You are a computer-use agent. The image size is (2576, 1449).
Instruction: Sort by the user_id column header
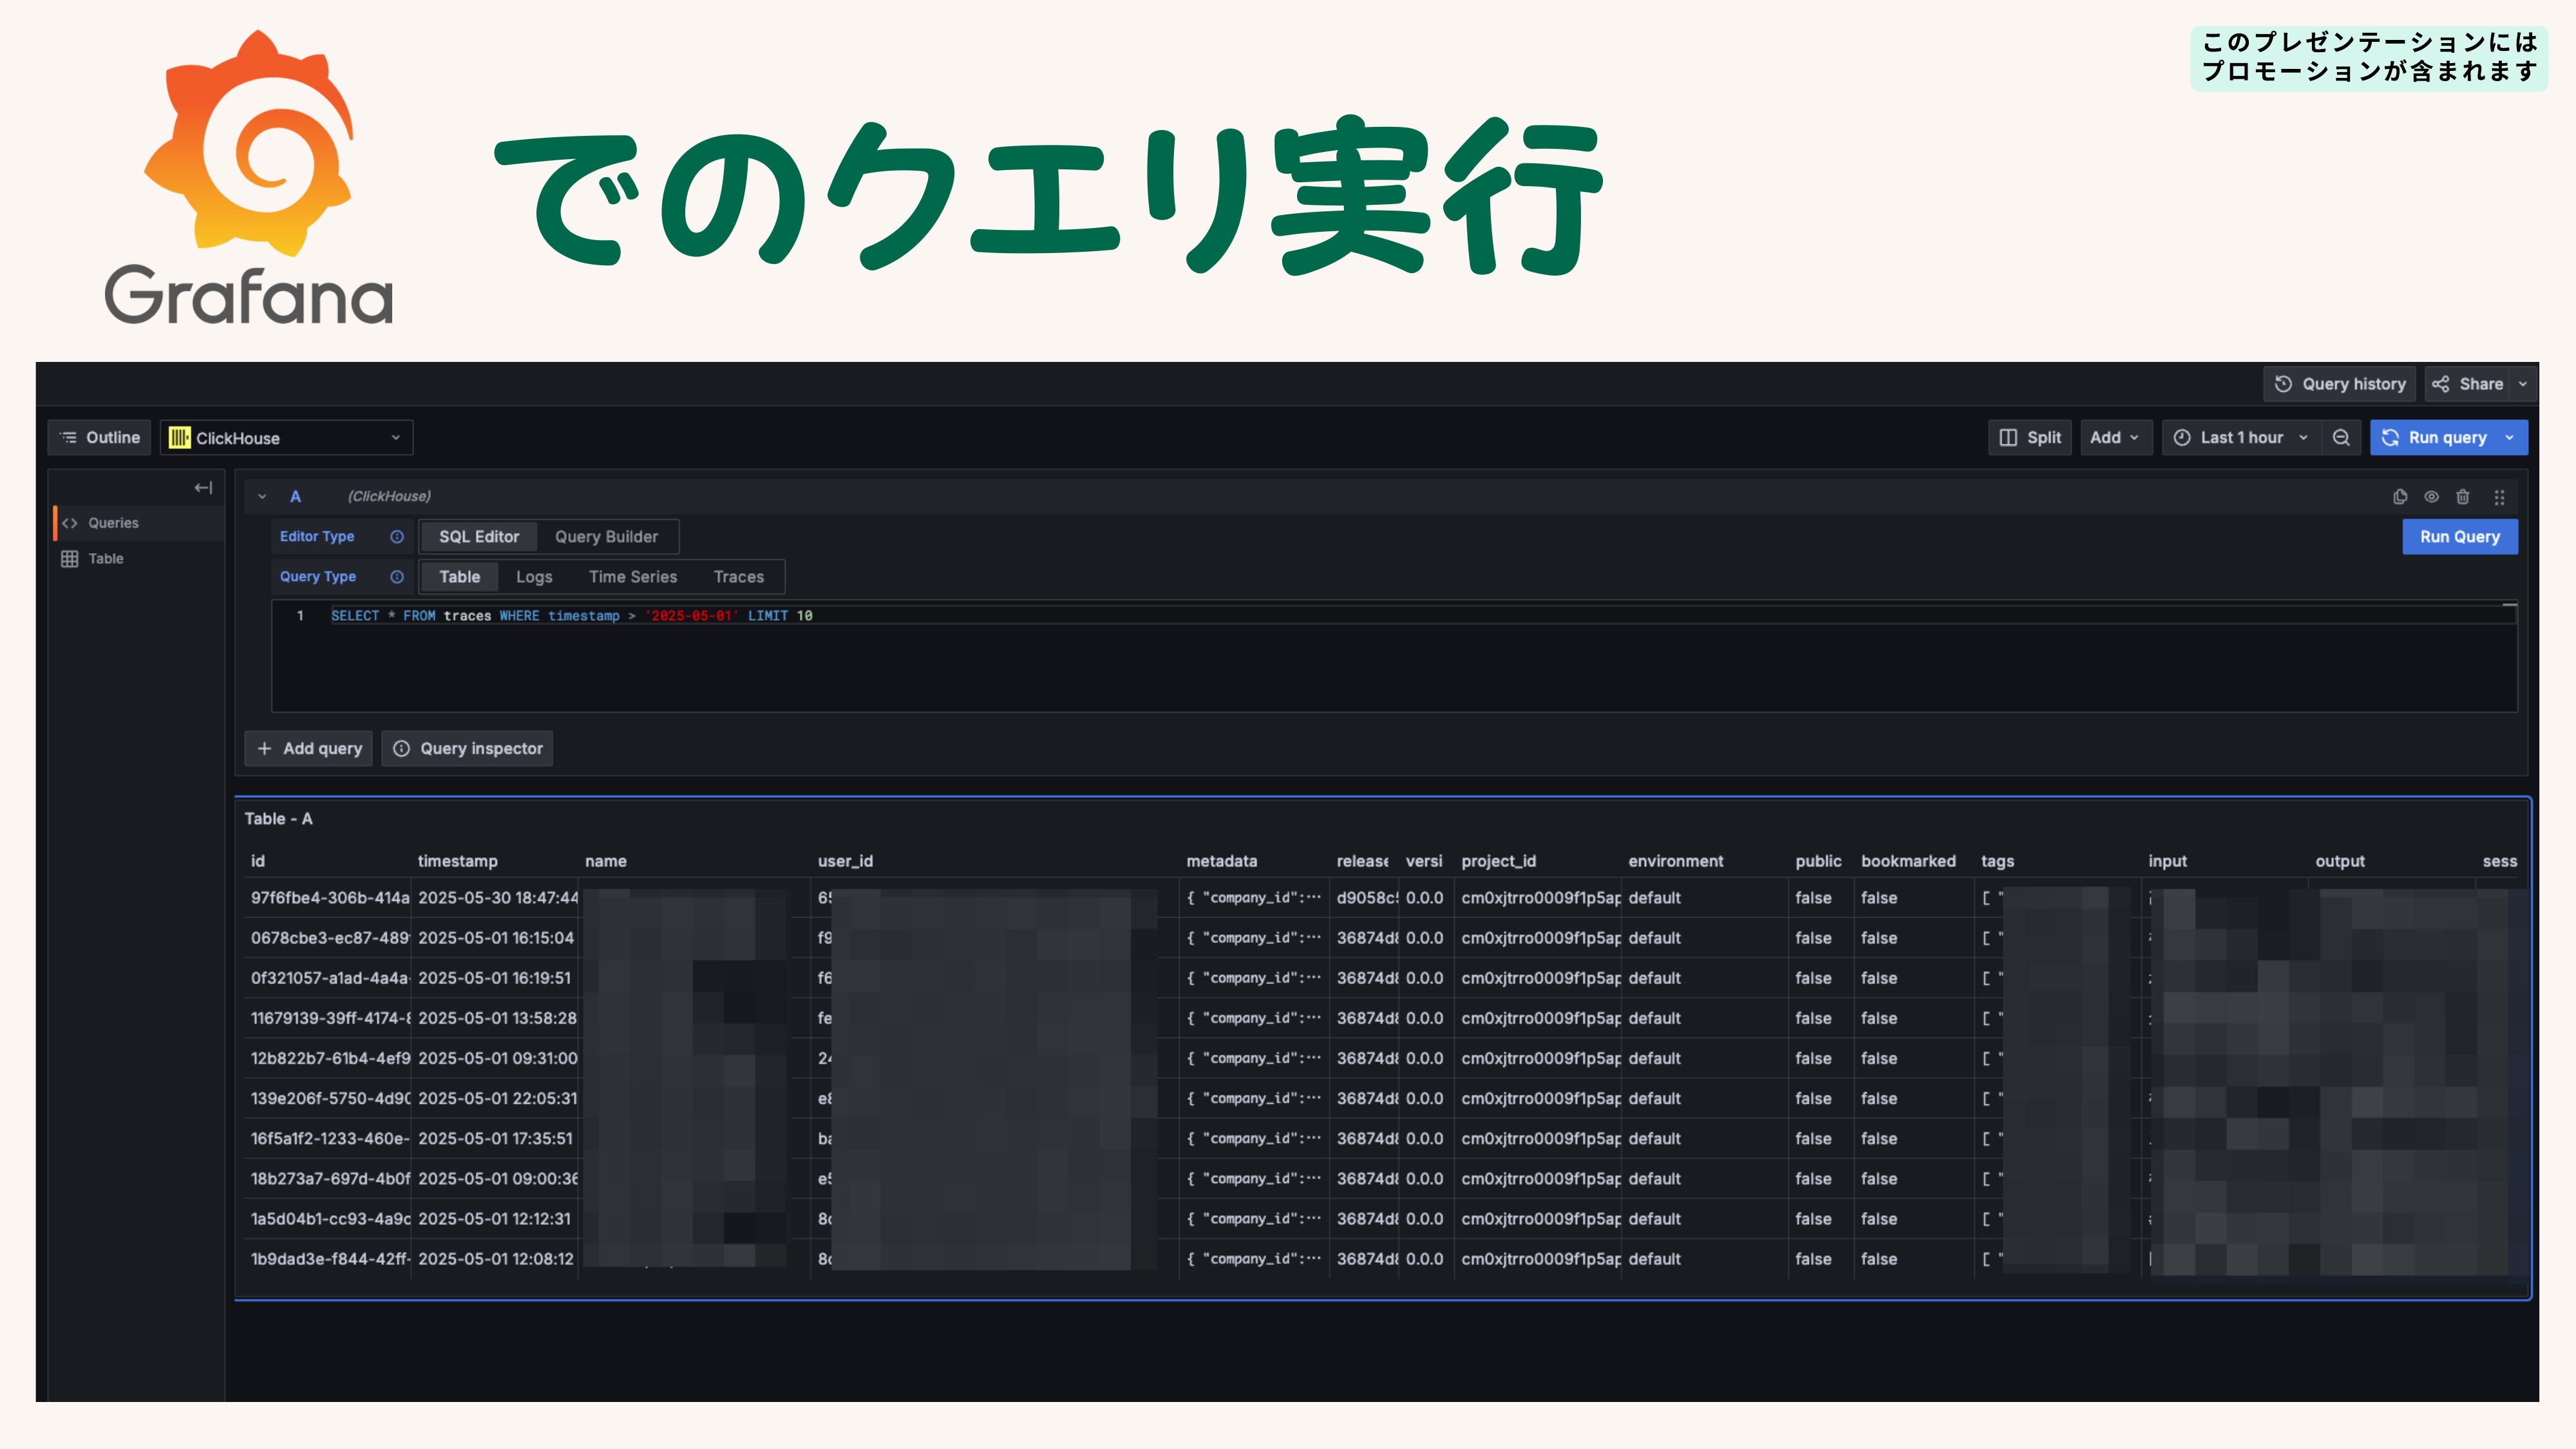(x=845, y=861)
